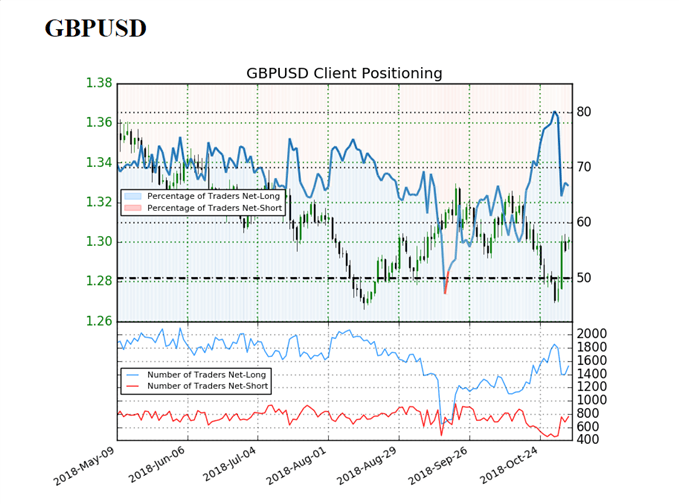Click the 2018-Jun-06 date label

tap(157, 464)
